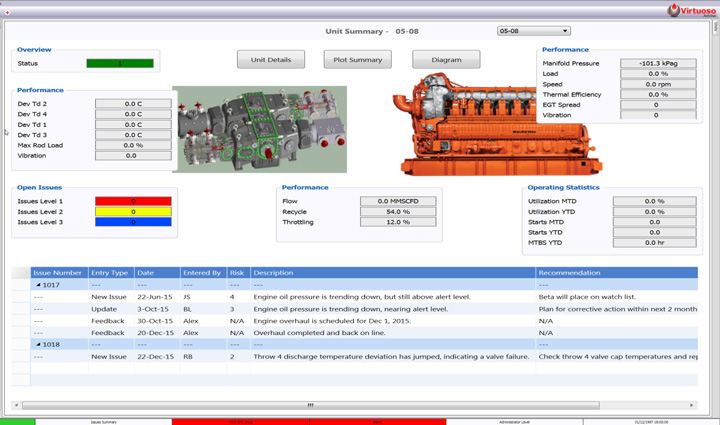The height and width of the screenshot is (425, 720).
Task: Click the Risk column header
Action: (237, 272)
